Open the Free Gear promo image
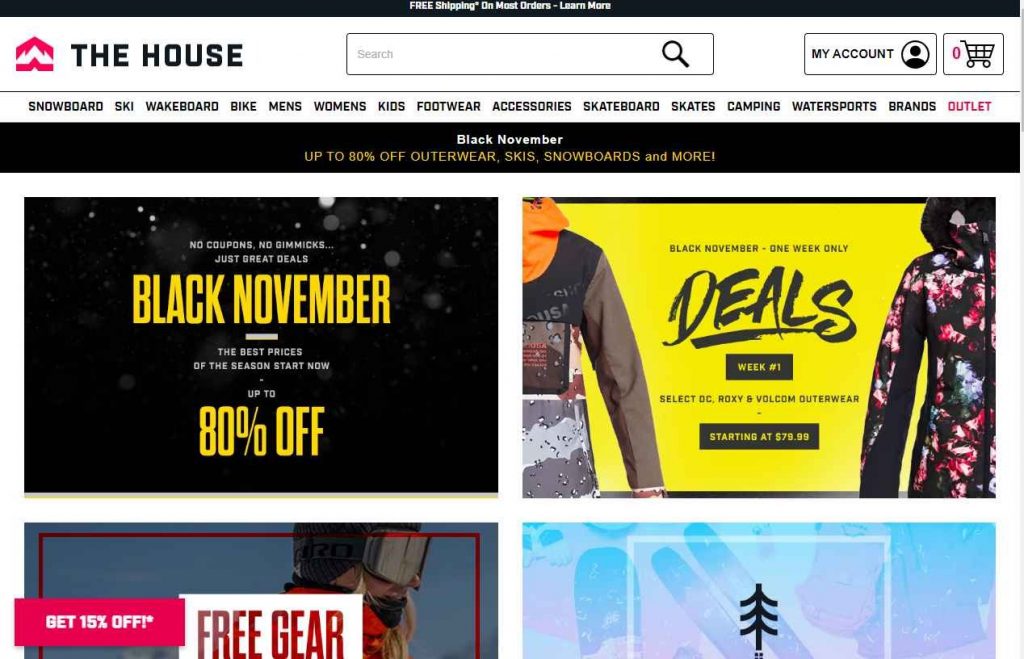Viewport: 1024px width, 659px height. point(261,590)
